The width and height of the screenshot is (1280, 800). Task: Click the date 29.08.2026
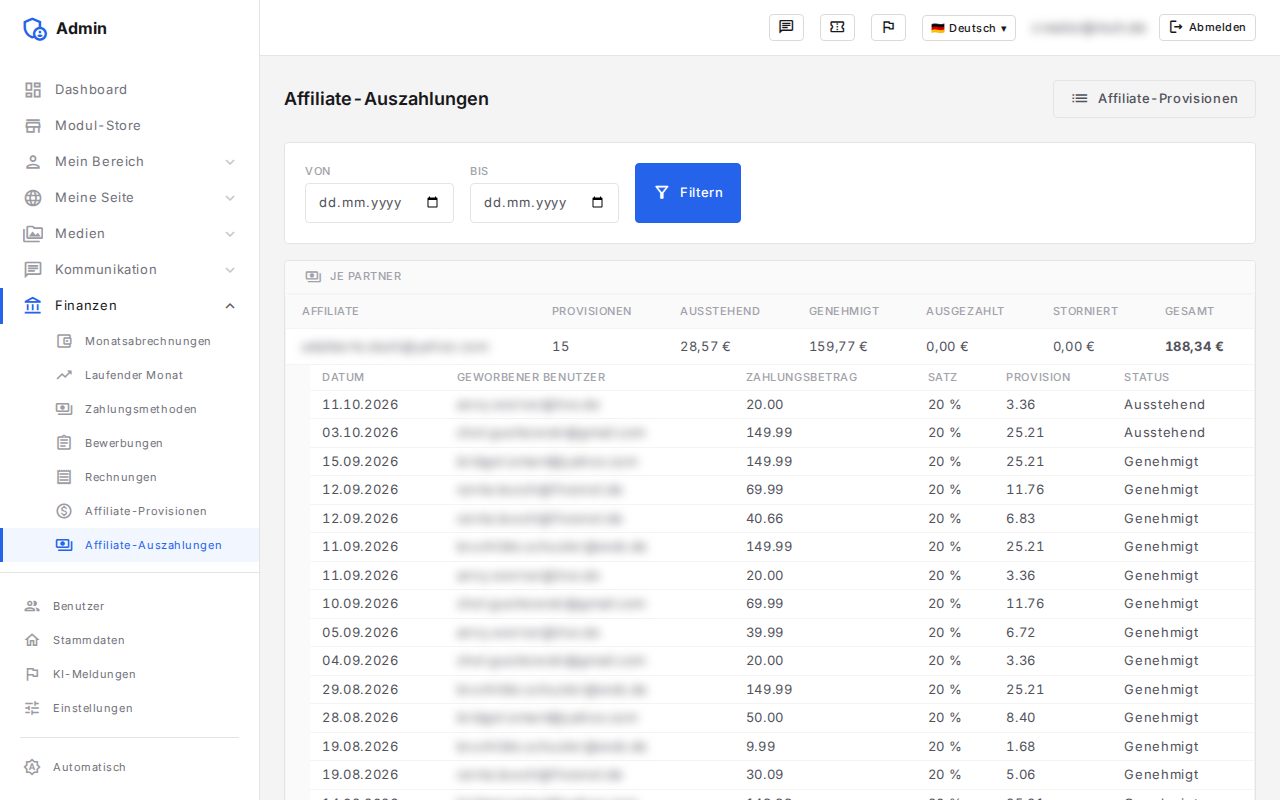pos(360,690)
